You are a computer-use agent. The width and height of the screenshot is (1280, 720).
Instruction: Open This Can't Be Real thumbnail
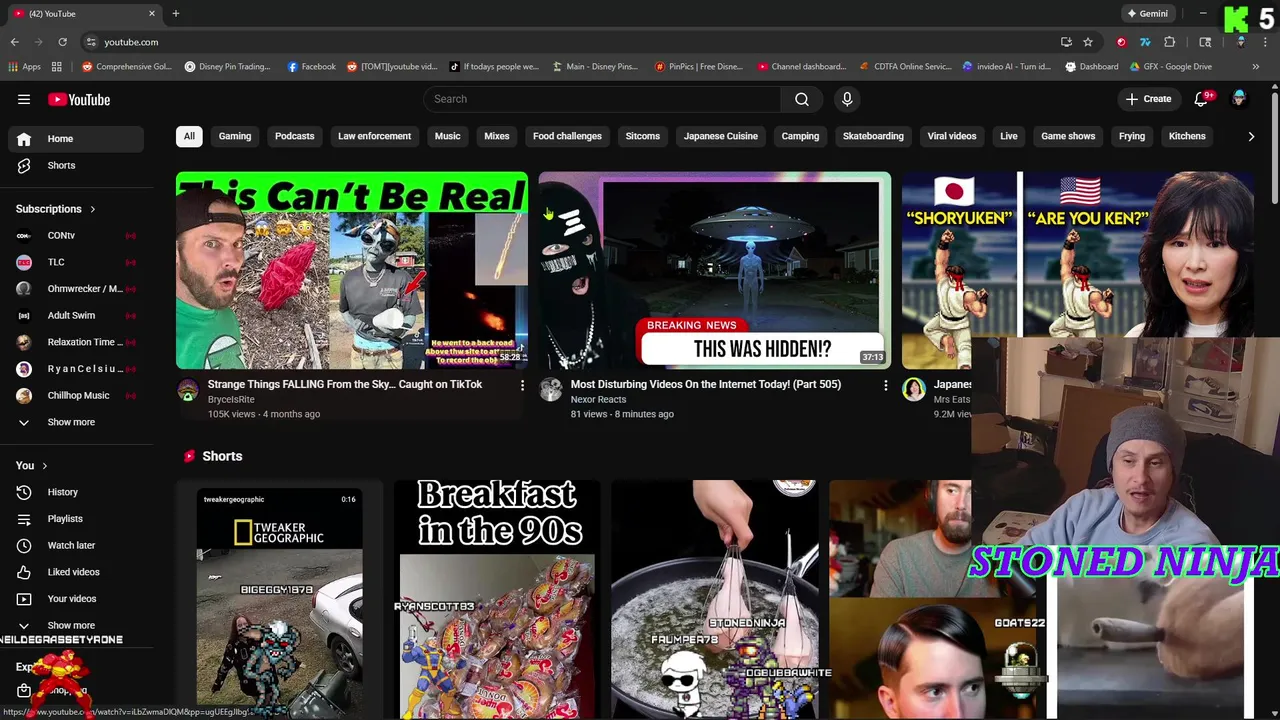coord(352,271)
